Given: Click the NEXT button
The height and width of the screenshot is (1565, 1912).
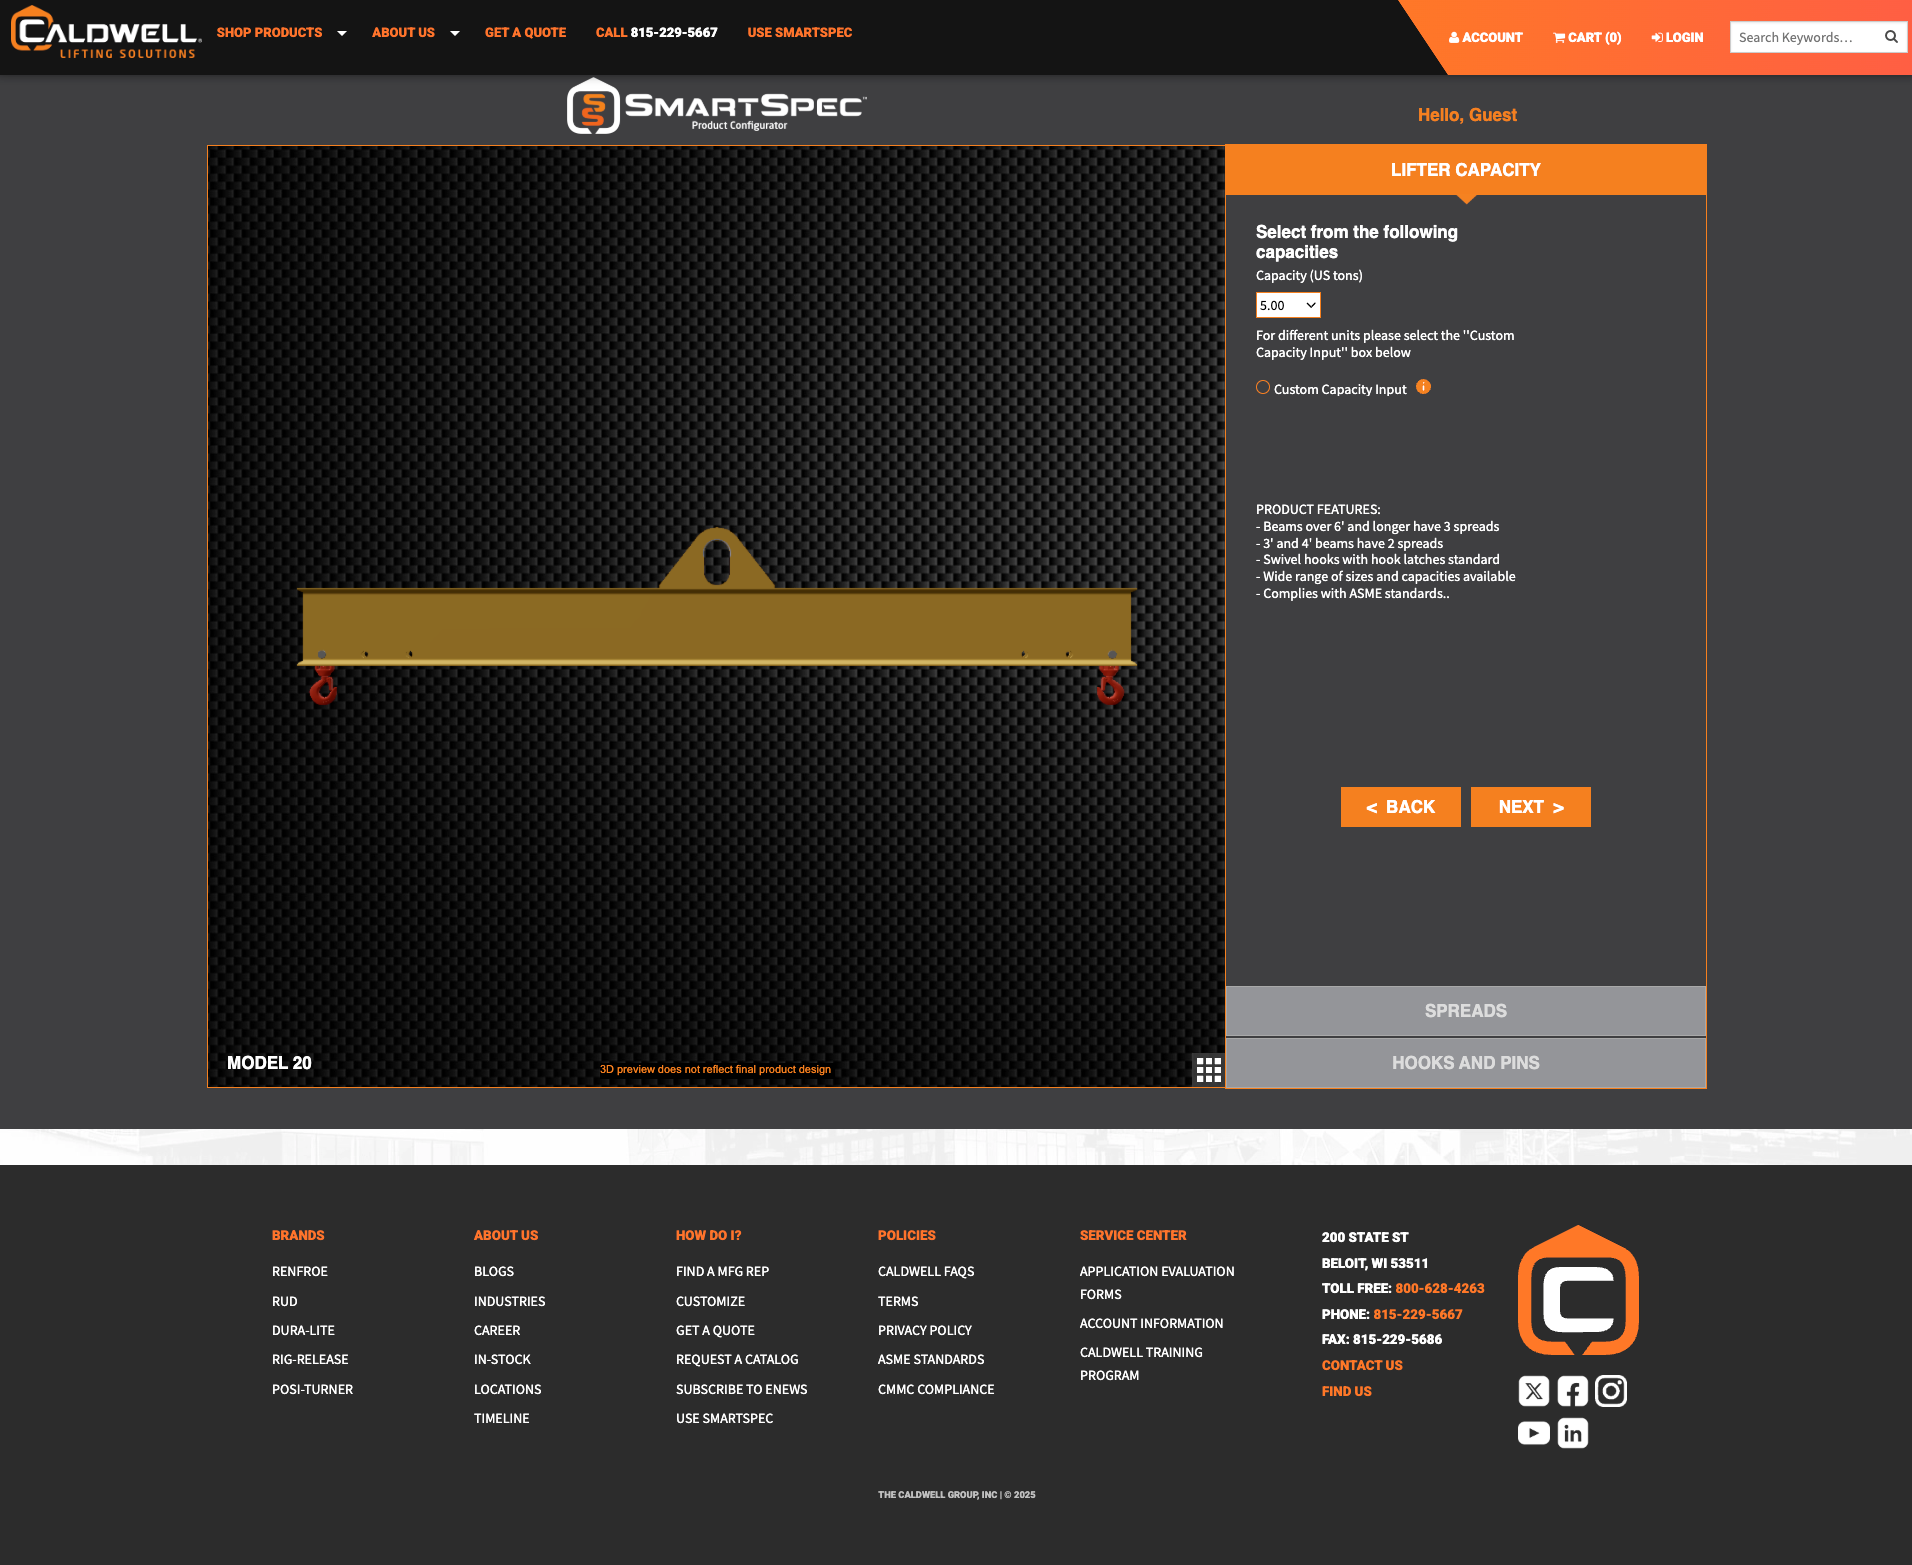Looking at the screenshot, I should (1530, 807).
